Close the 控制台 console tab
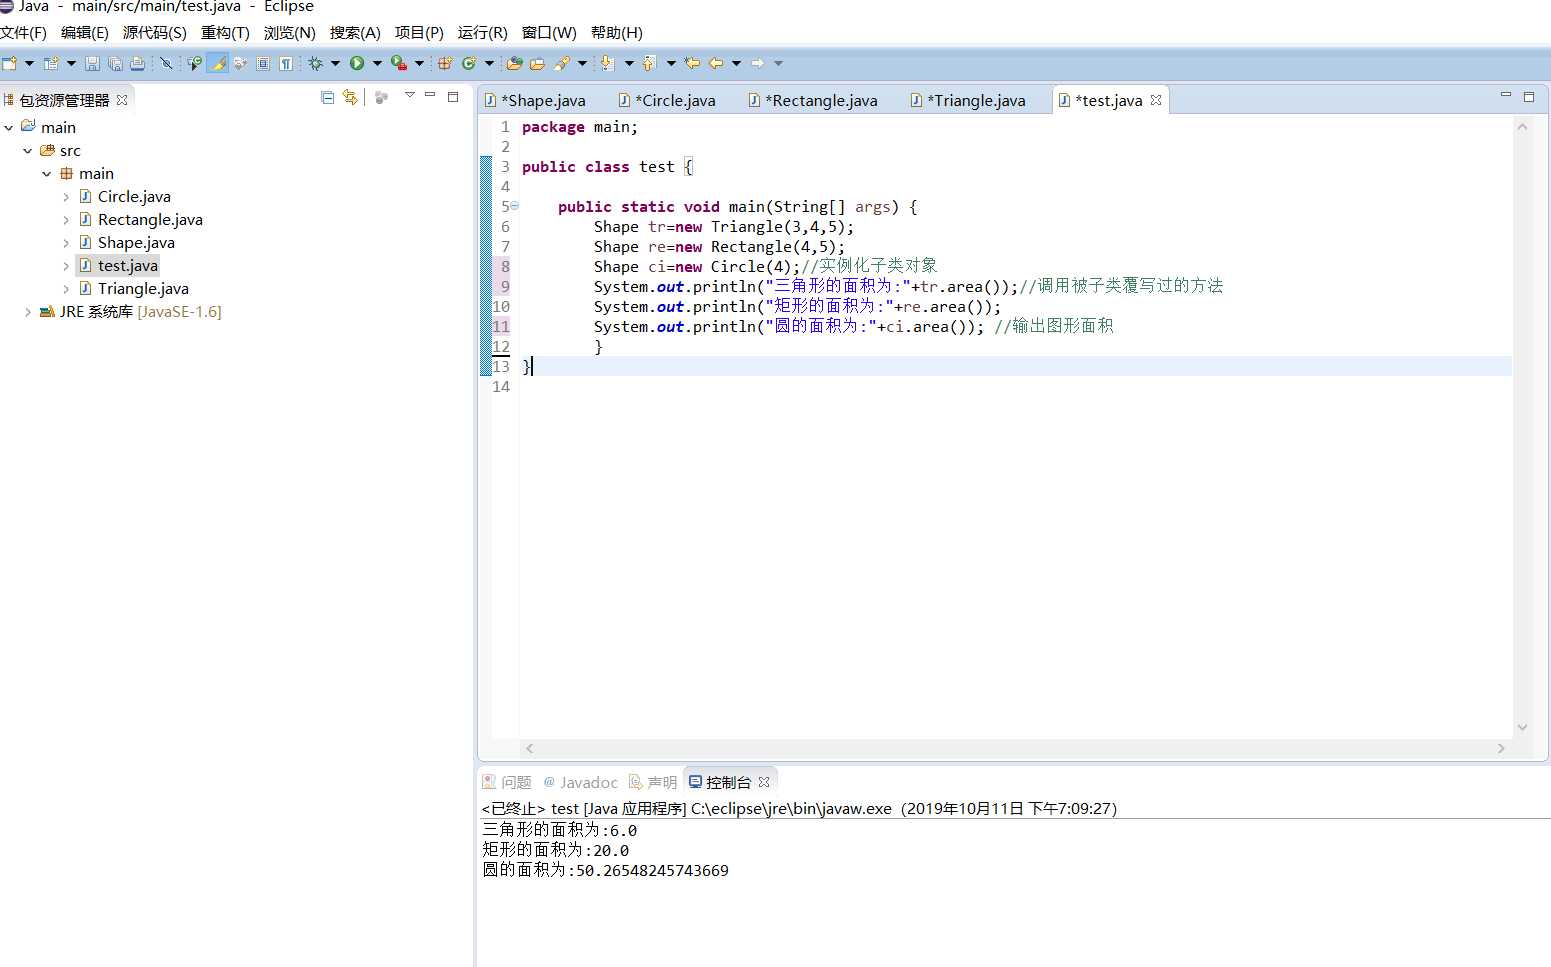This screenshot has width=1551, height=967. tap(764, 782)
